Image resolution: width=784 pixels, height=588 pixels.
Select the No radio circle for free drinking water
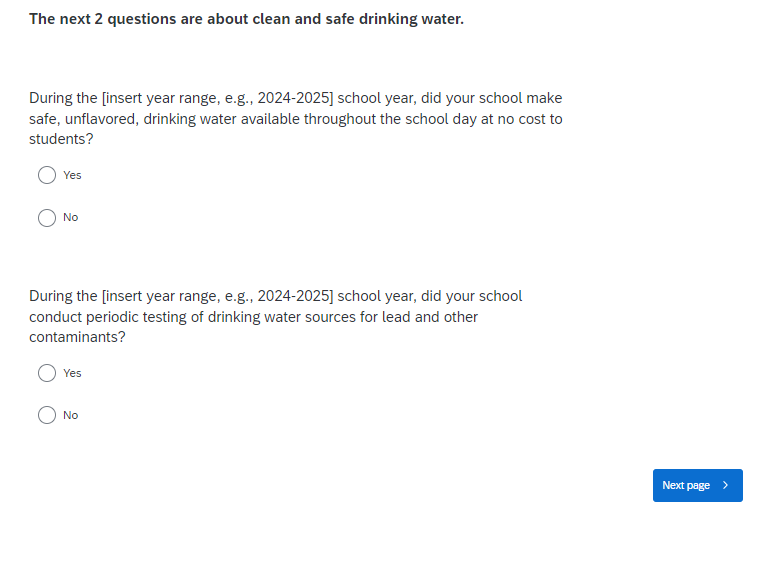47,217
